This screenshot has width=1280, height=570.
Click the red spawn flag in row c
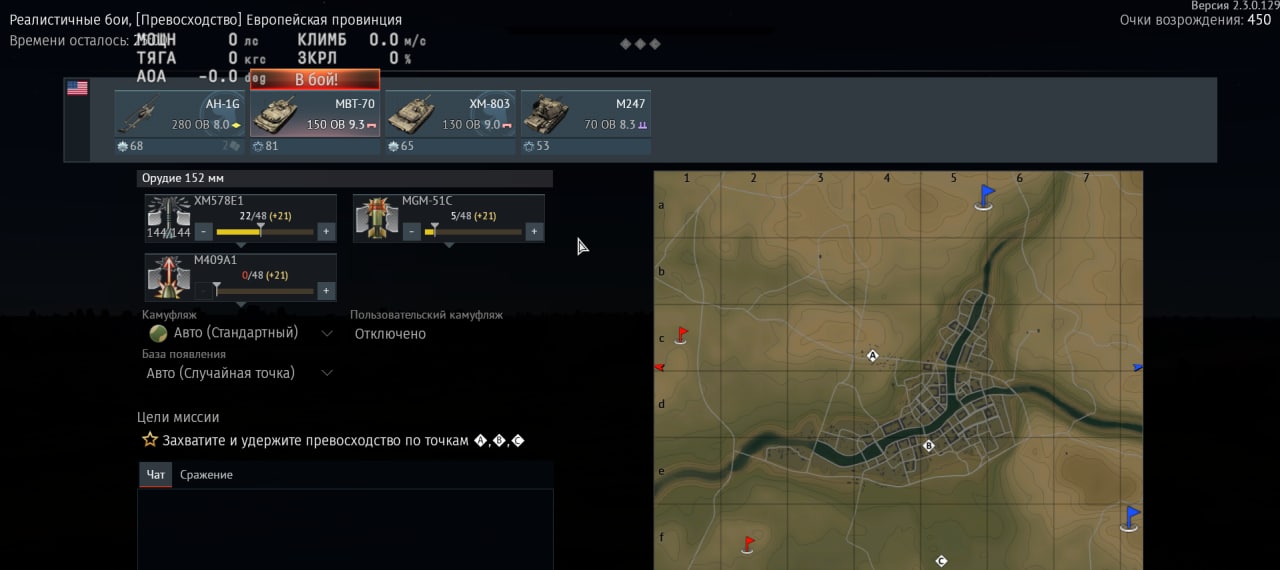pyautogui.click(x=681, y=334)
